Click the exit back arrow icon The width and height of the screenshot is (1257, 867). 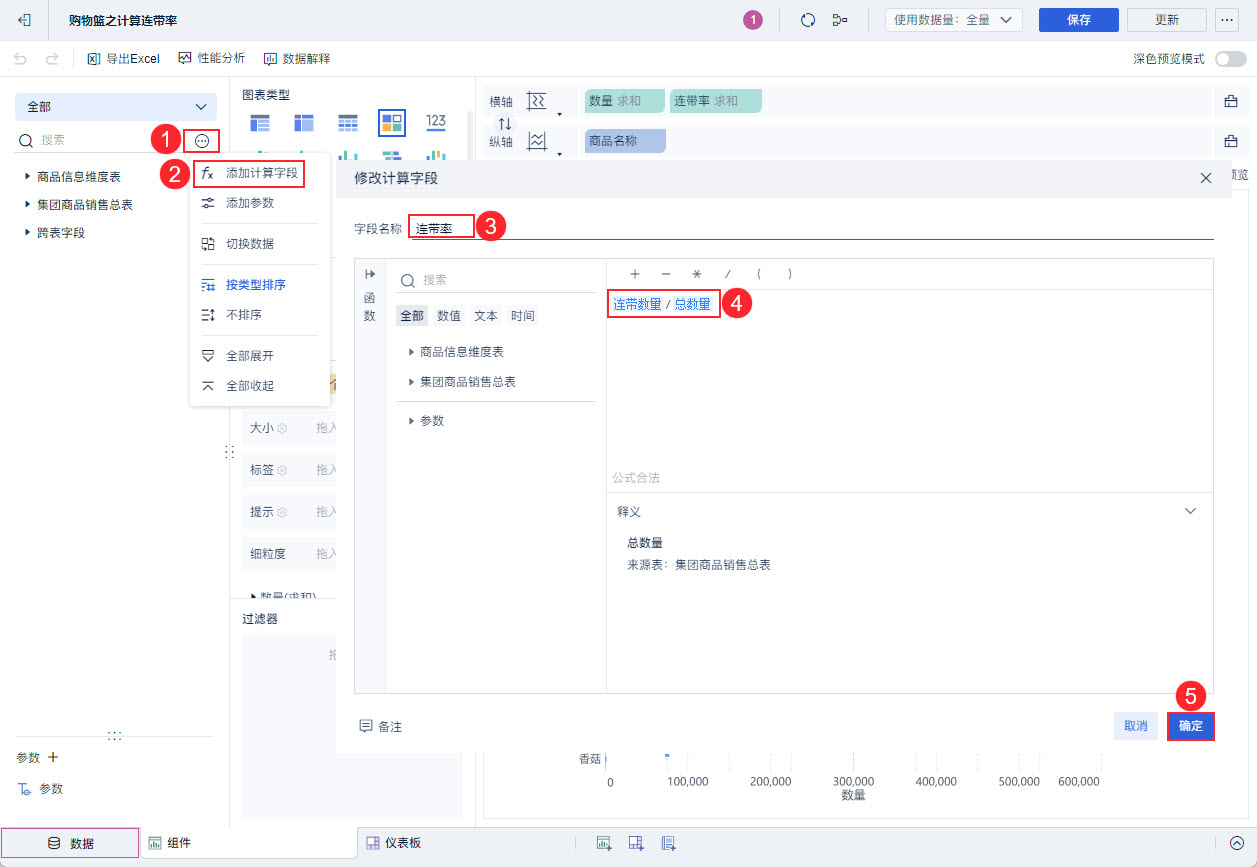24,20
